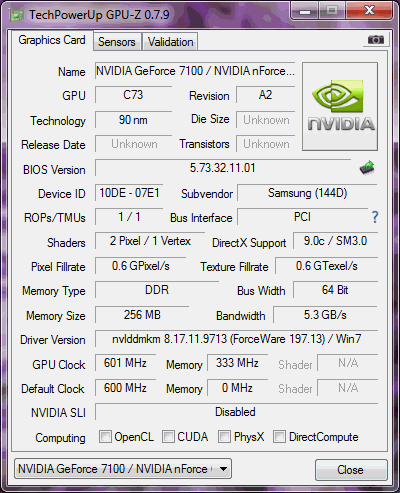Screen dimensions: 400x493
Task: Click the Bandwidth value 5.3 GB/s
Action: 325,315
